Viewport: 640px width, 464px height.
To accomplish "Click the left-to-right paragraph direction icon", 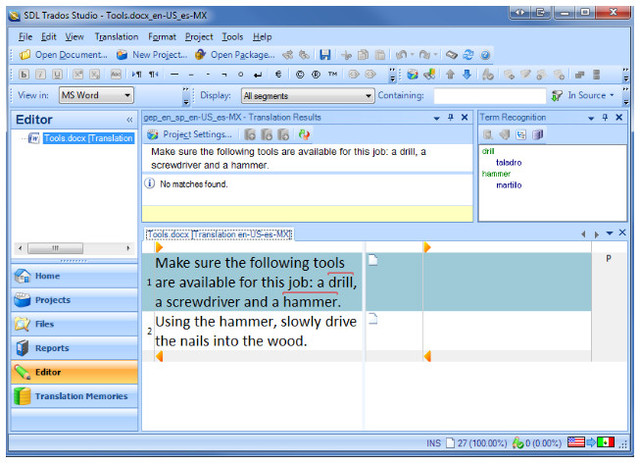I will coord(136,74).
